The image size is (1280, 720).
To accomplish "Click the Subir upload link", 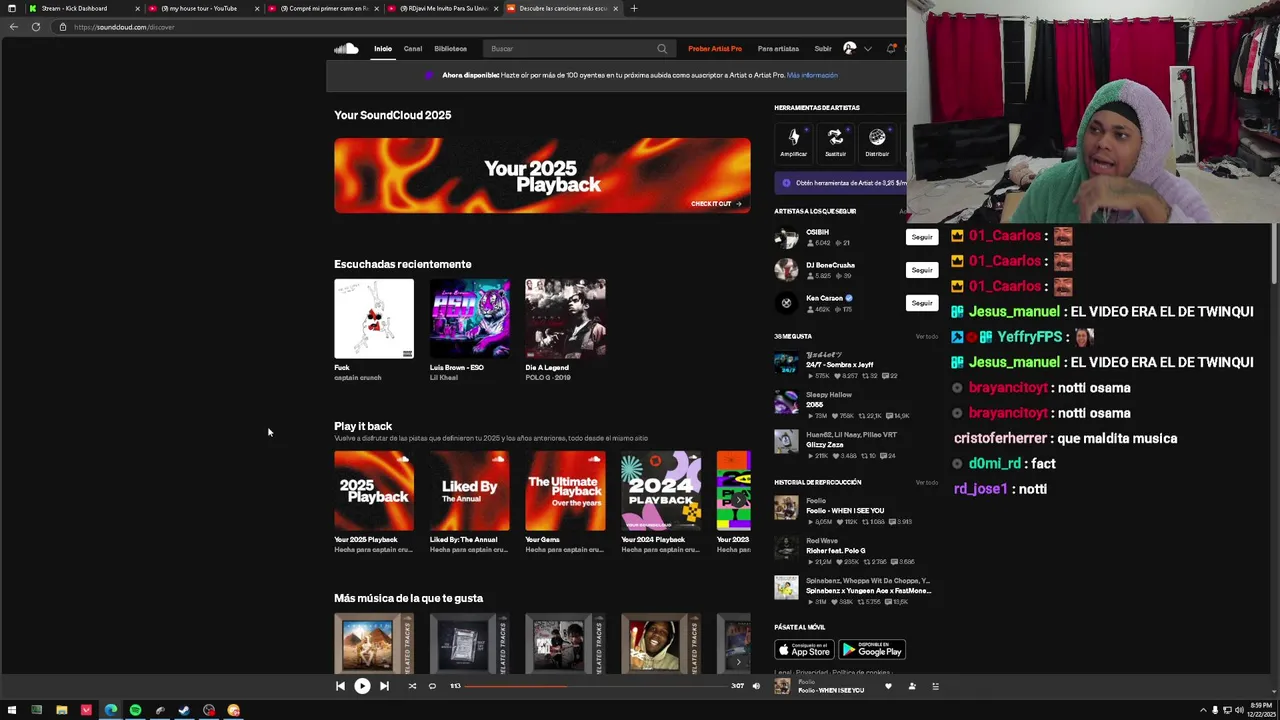I will tap(823, 48).
